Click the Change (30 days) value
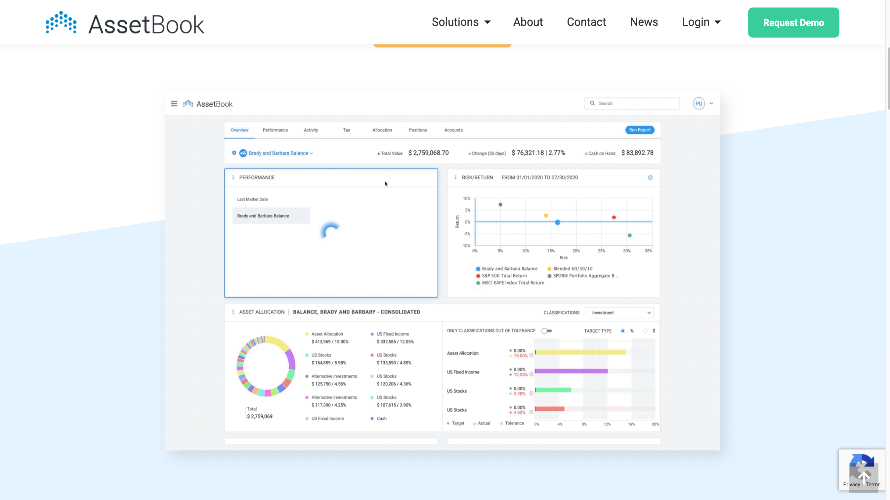The height and width of the screenshot is (500, 890). pyautogui.click(x=538, y=153)
